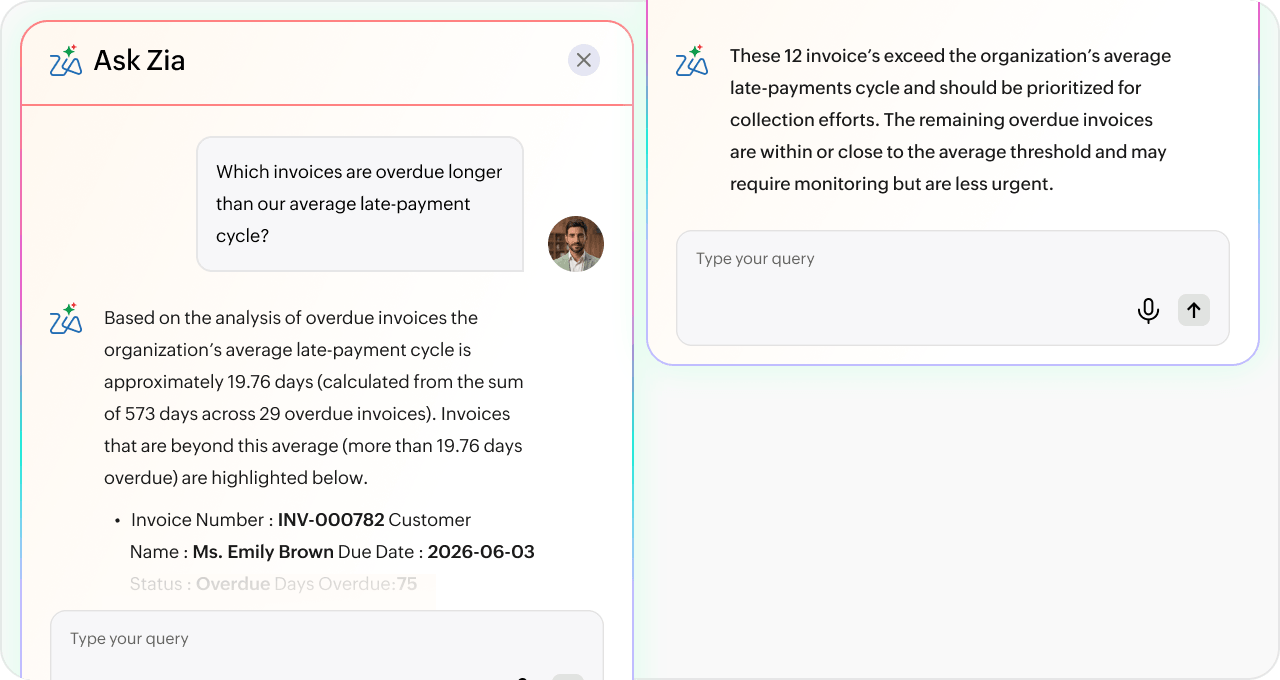Click the user profile avatar photo
Viewport: 1280px width, 680px height.
point(576,244)
